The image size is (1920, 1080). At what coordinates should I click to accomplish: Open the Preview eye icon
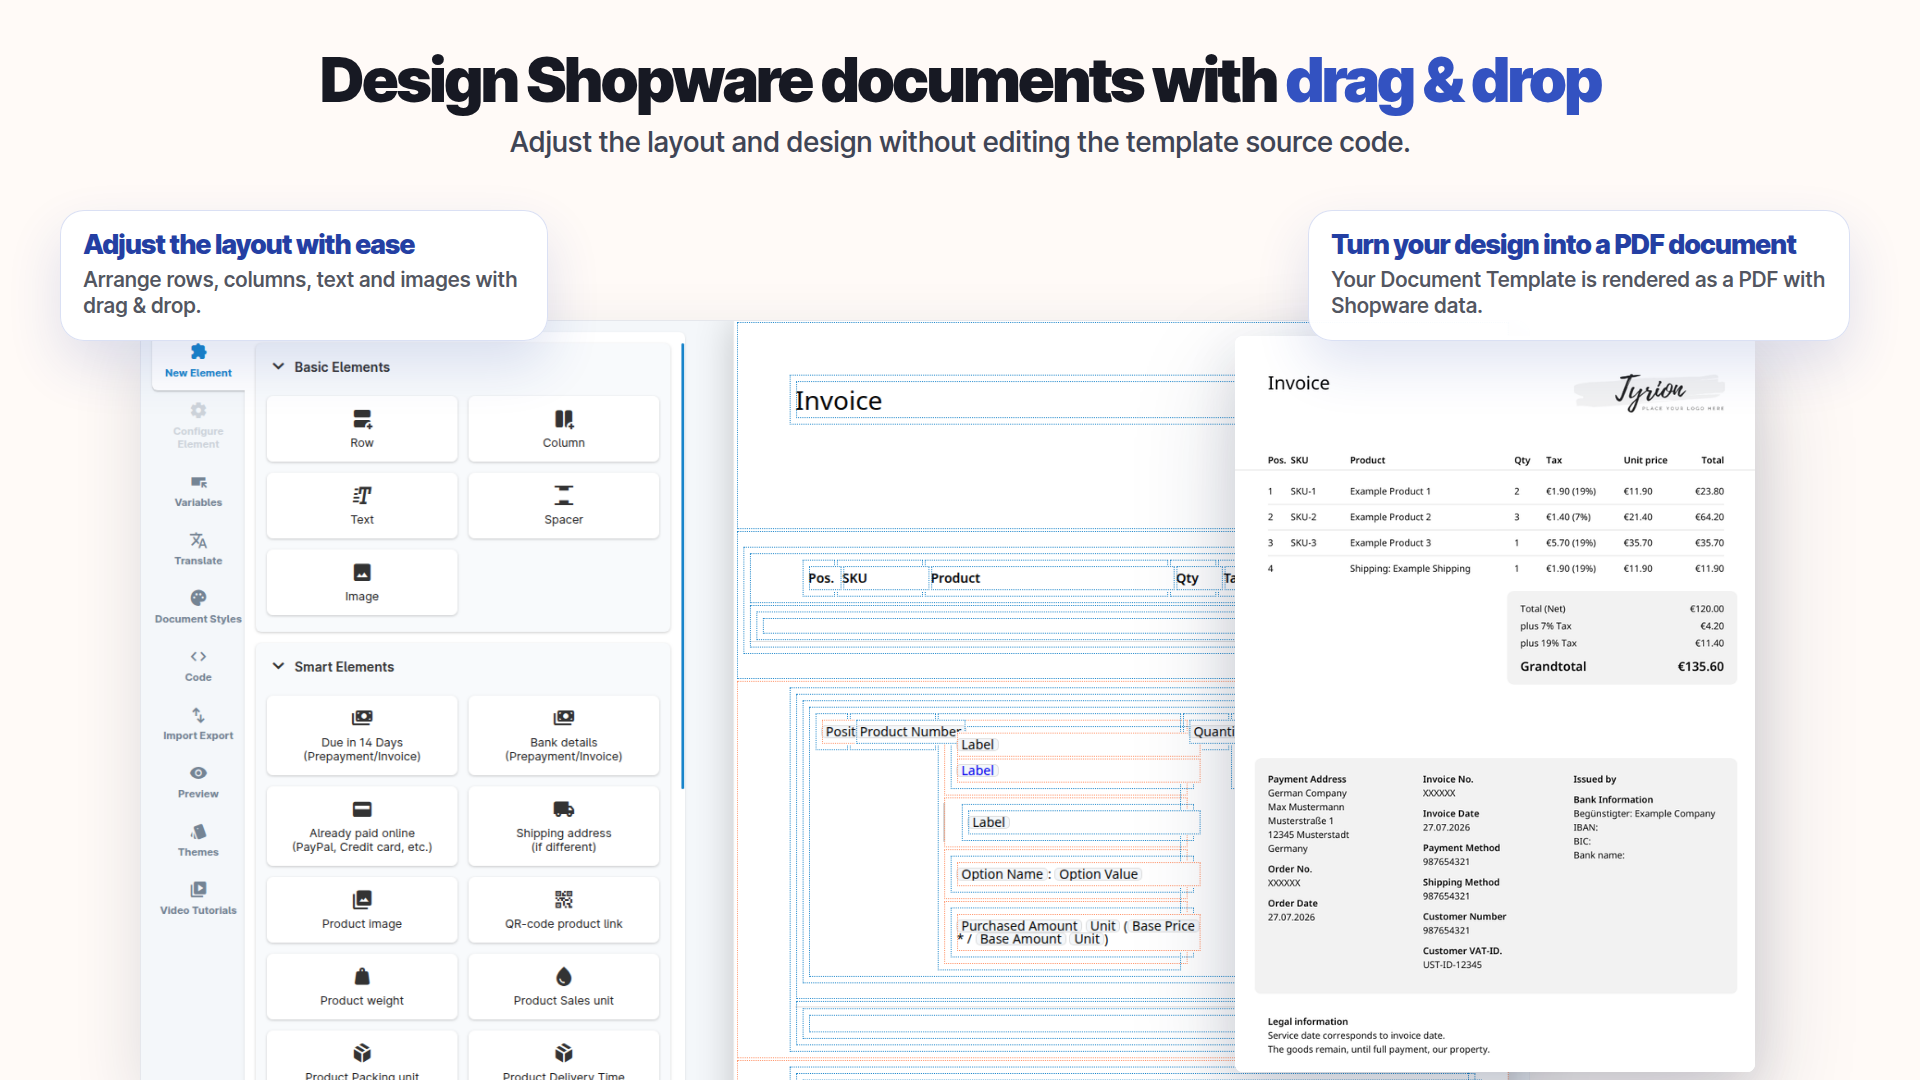198,773
